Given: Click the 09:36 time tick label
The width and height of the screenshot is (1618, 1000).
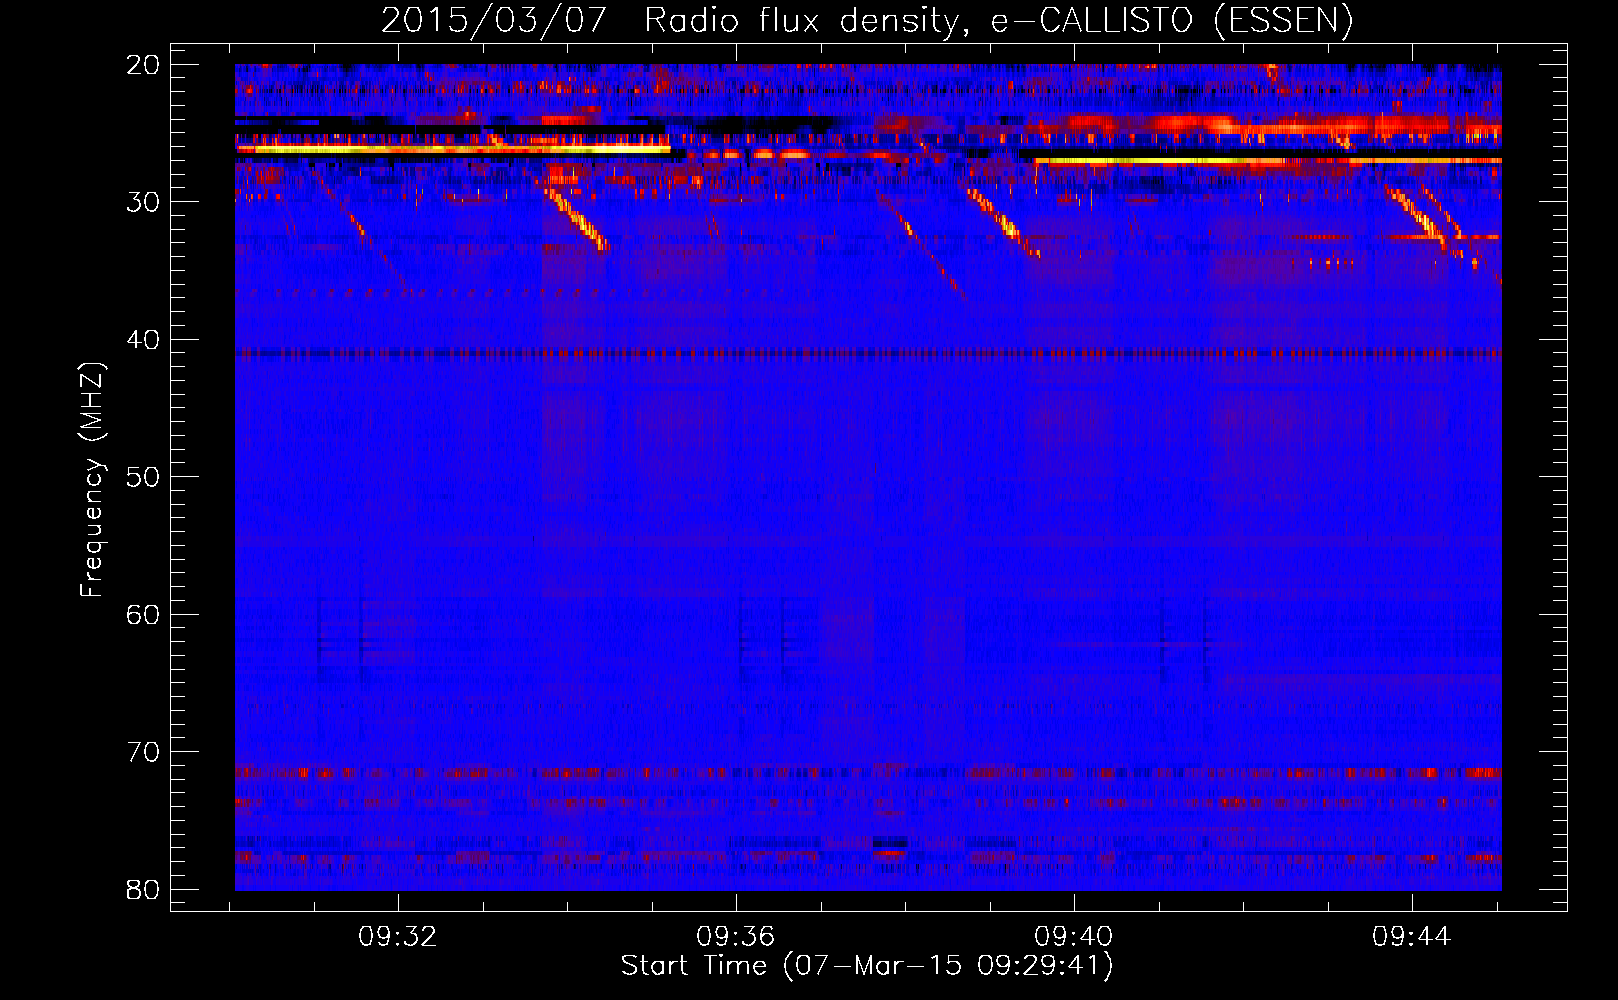Looking at the screenshot, I should (x=736, y=937).
